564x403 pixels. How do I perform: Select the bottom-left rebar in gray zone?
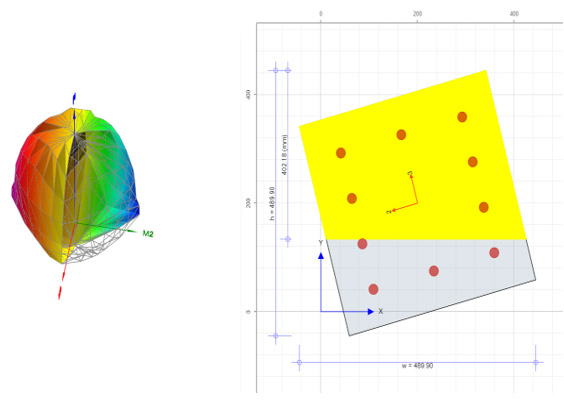373,289
